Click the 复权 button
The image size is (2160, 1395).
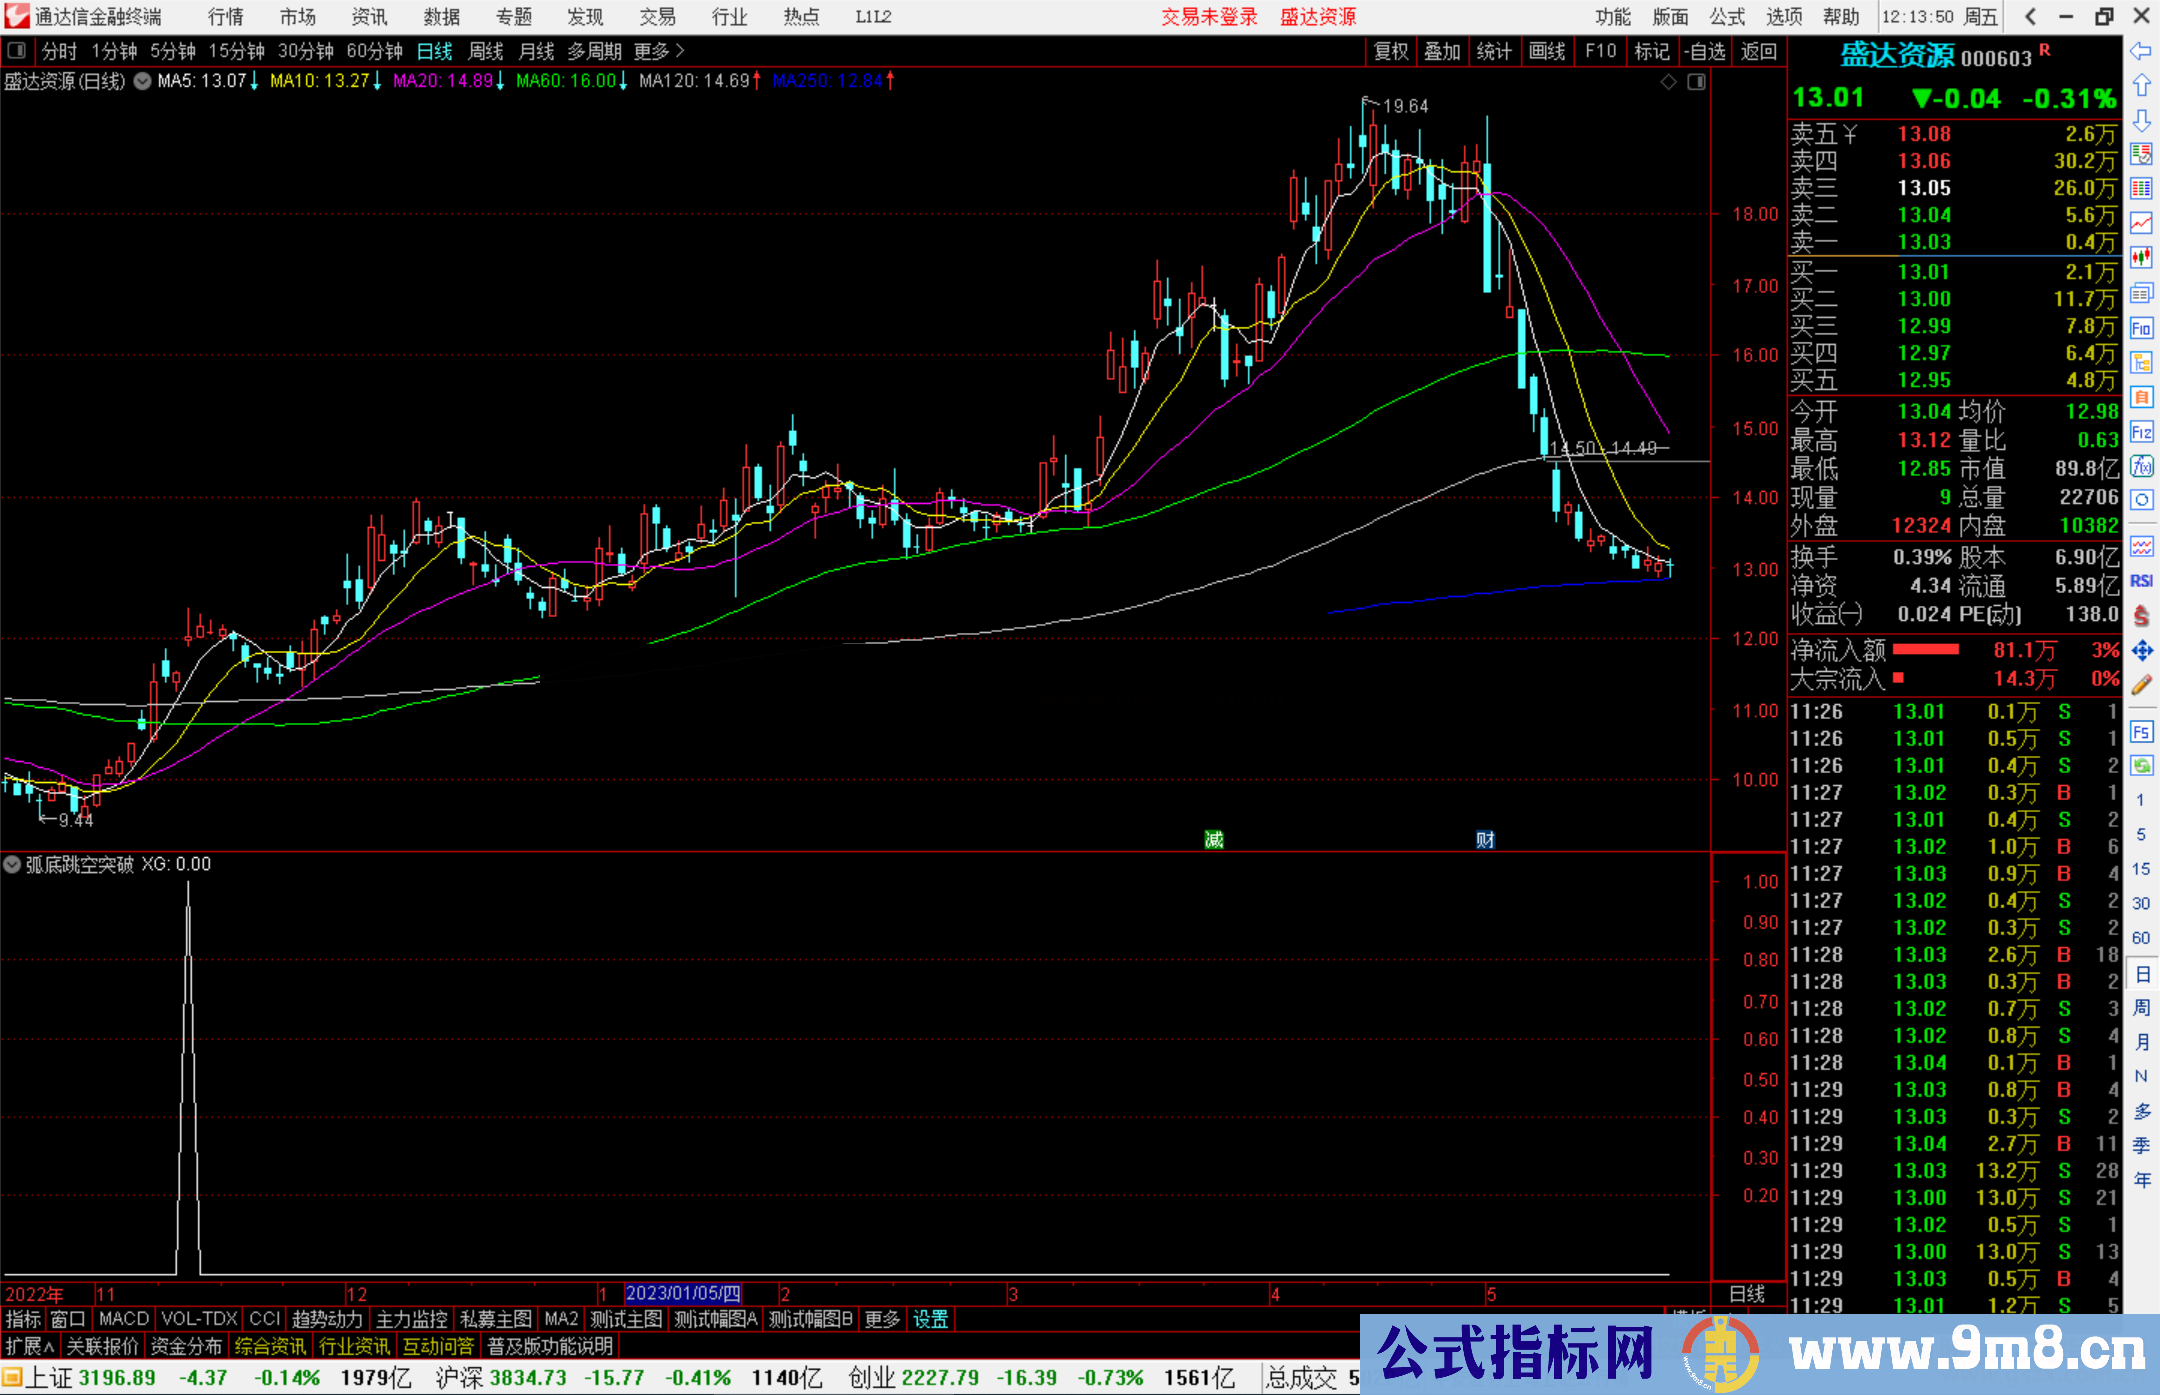pyautogui.click(x=1390, y=50)
